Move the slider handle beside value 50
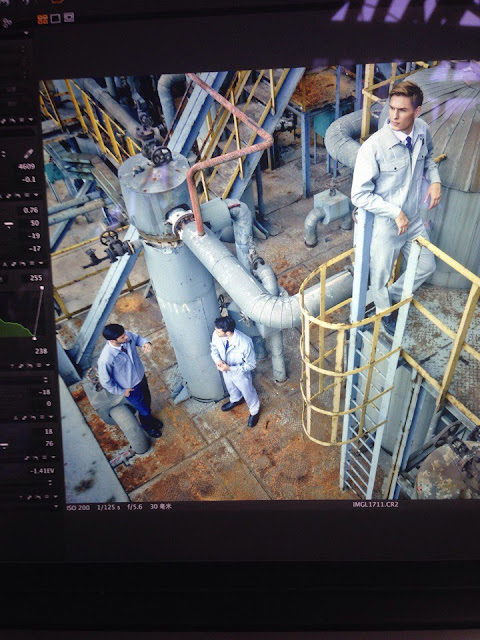The image size is (480, 640). [x=8, y=224]
